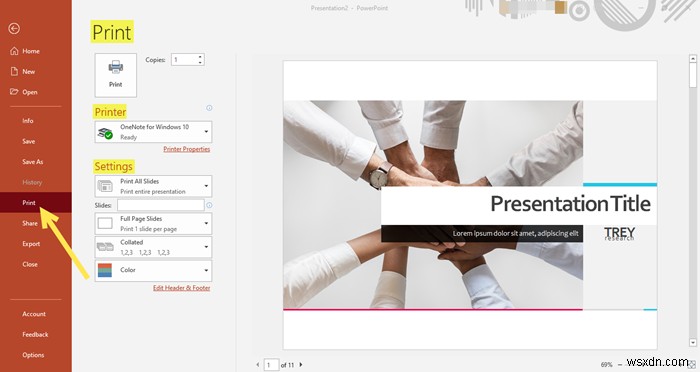Select Open in the sidebar
Screen dimensions: 700x372
pos(30,92)
